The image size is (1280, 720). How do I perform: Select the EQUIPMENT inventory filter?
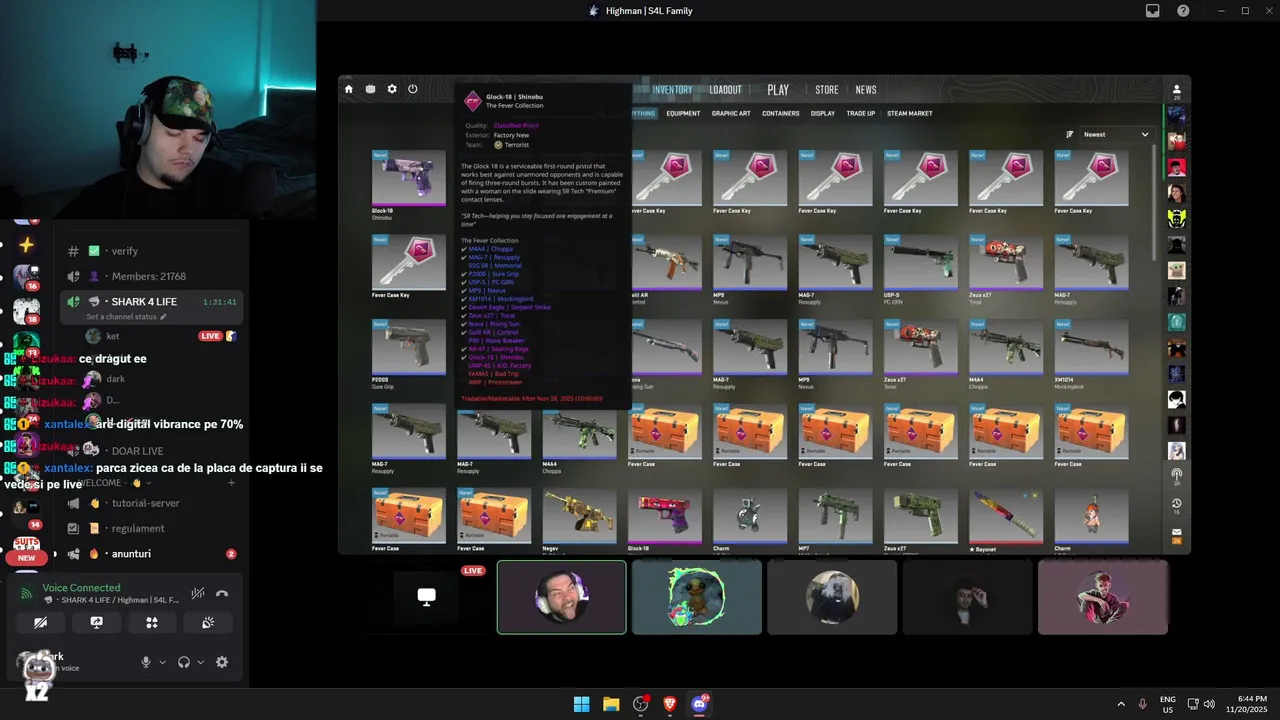pos(683,114)
